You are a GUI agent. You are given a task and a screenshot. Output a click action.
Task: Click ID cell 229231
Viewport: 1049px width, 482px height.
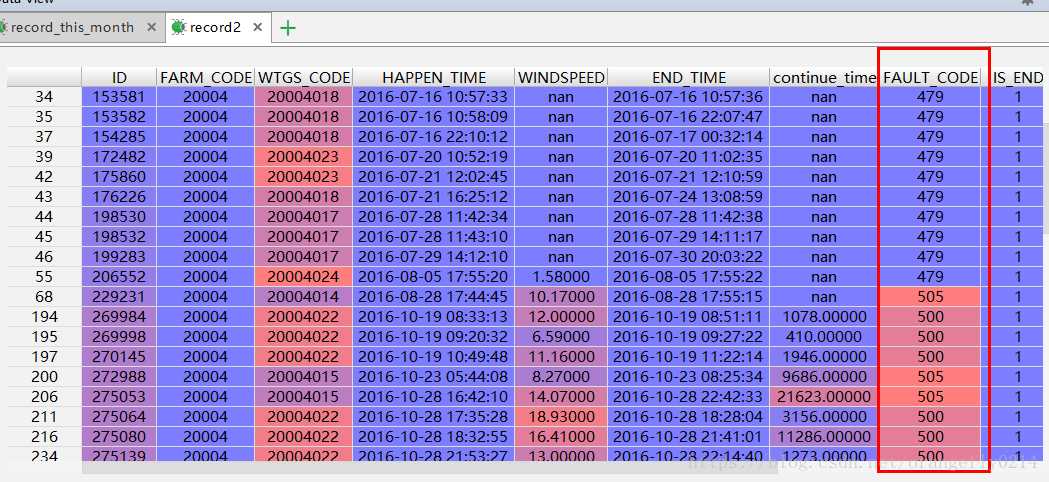click(119, 297)
